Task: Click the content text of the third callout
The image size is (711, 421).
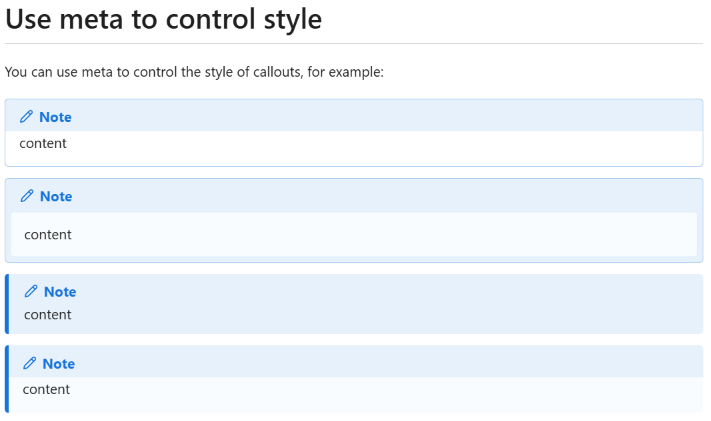Action: 48,315
